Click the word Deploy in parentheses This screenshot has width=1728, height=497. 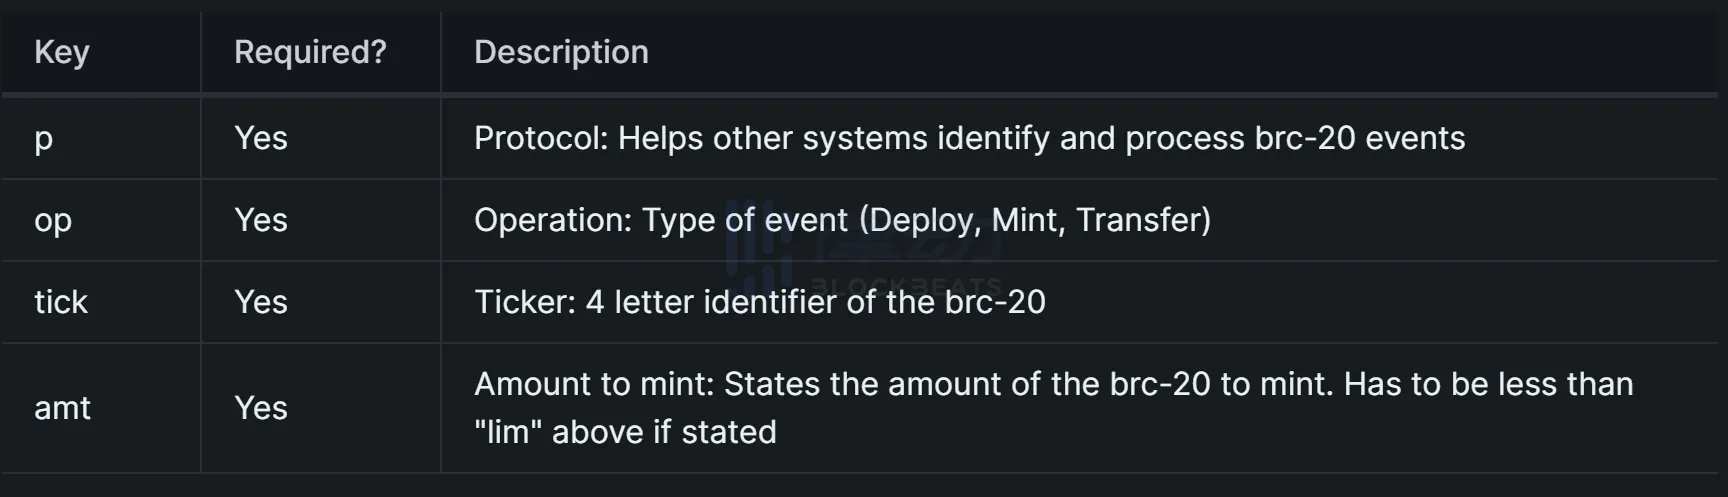click(929, 220)
